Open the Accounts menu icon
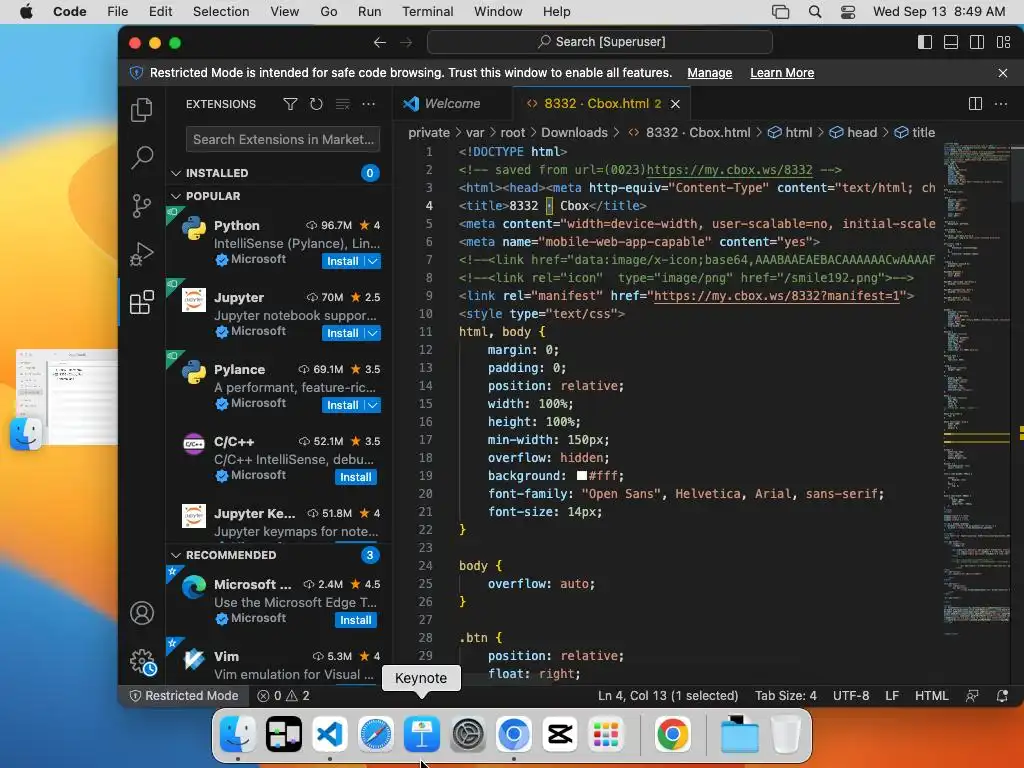 pyautogui.click(x=142, y=613)
